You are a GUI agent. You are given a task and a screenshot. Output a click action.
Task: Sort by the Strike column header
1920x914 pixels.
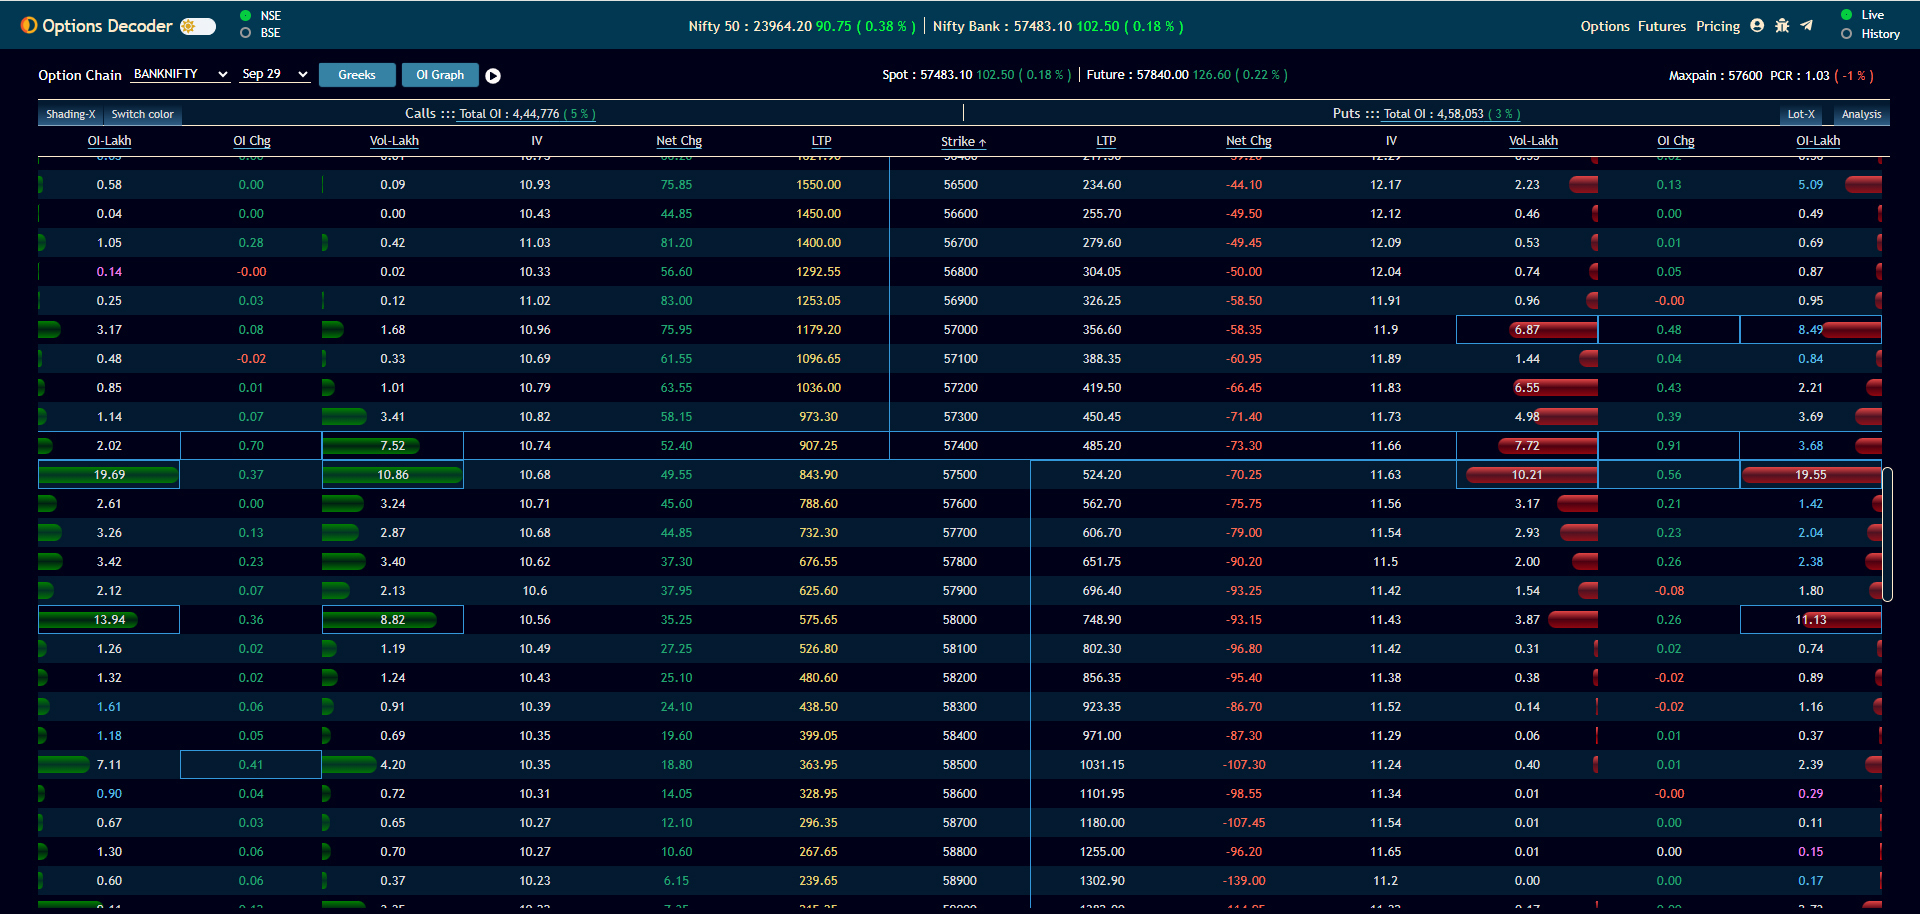pos(963,142)
